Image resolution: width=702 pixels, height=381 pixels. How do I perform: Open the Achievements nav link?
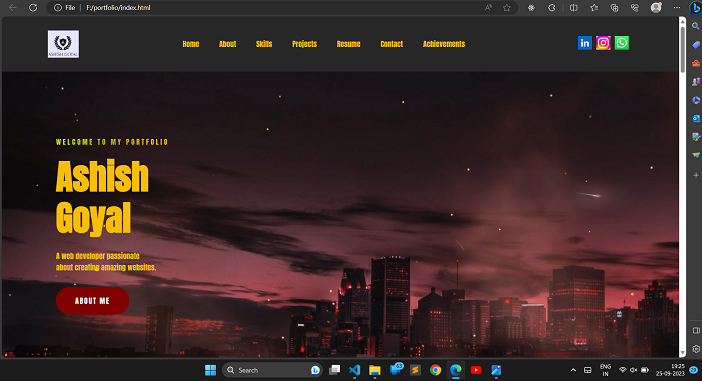click(x=444, y=44)
